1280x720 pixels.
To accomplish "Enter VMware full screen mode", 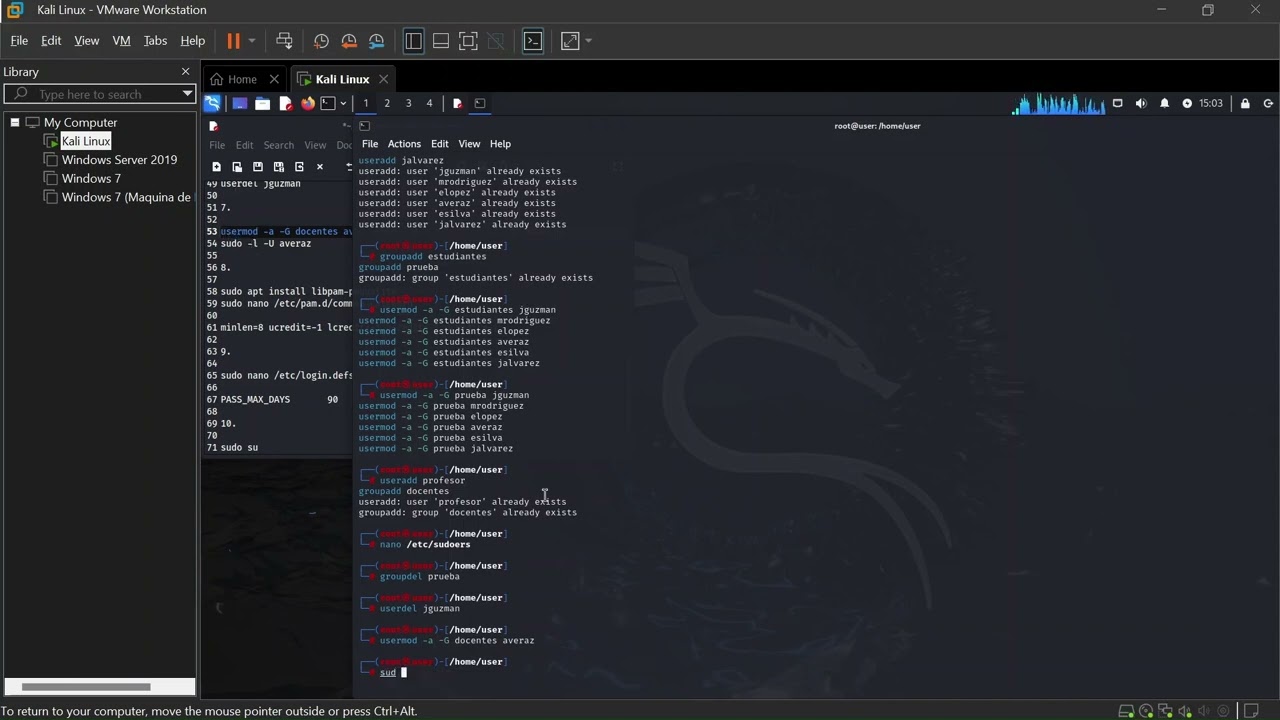I will tap(468, 41).
